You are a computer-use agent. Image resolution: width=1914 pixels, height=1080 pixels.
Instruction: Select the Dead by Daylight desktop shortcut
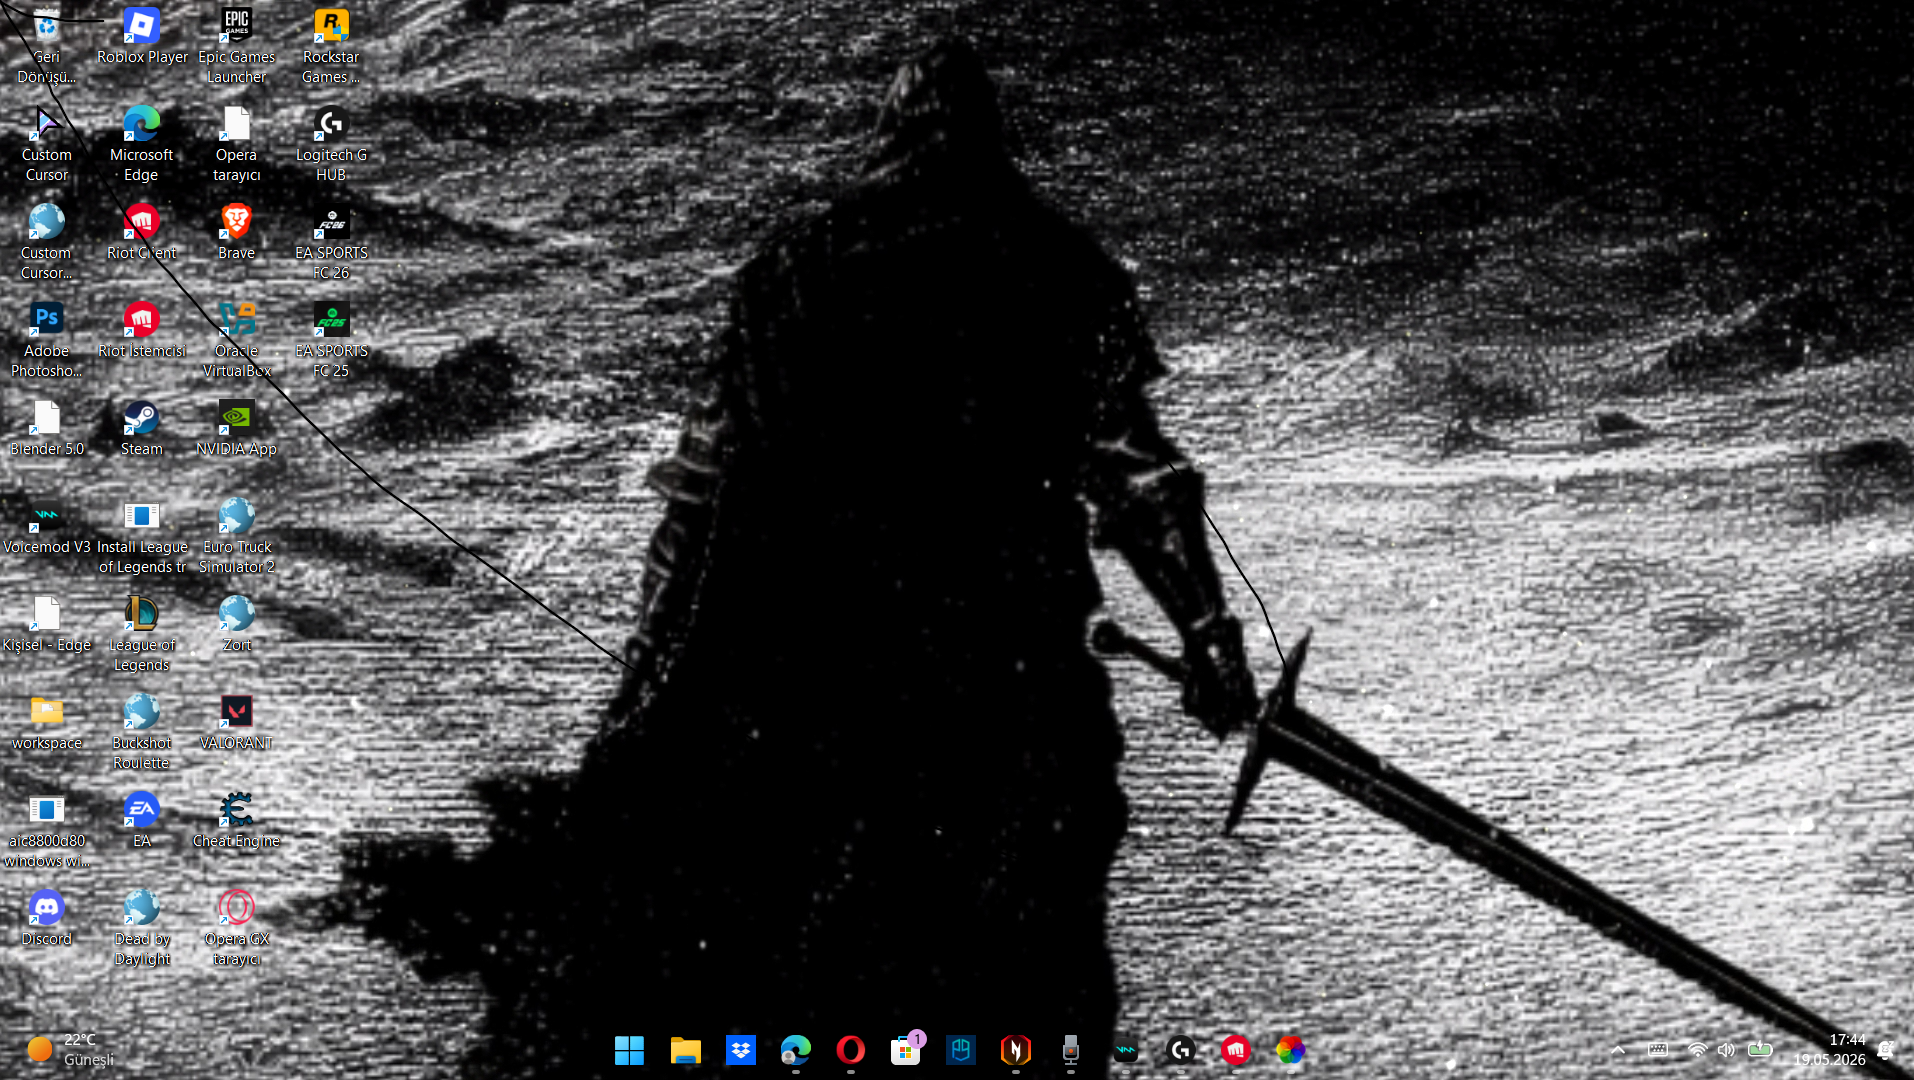141,927
